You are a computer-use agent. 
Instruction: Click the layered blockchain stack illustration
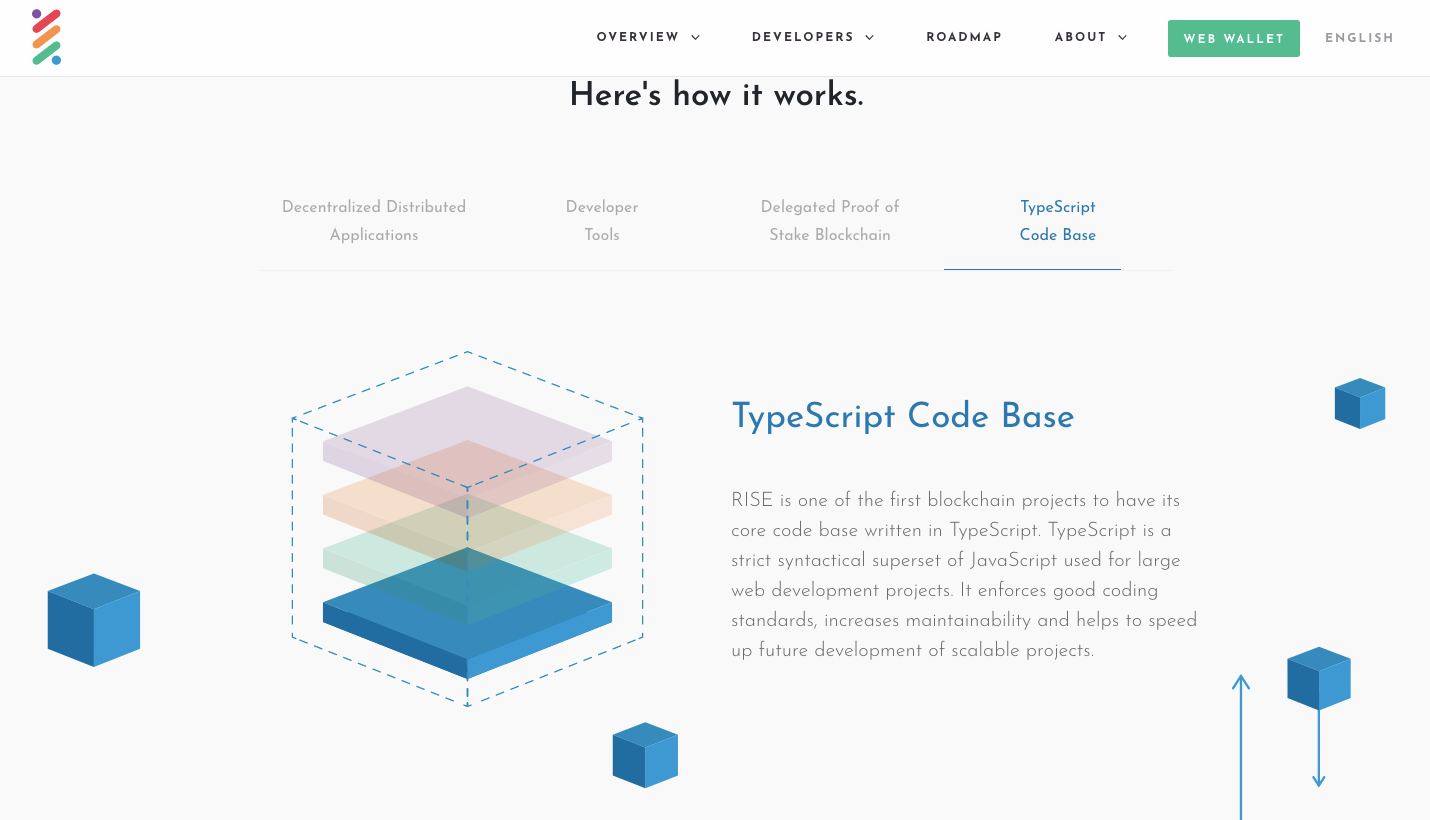[x=467, y=529]
